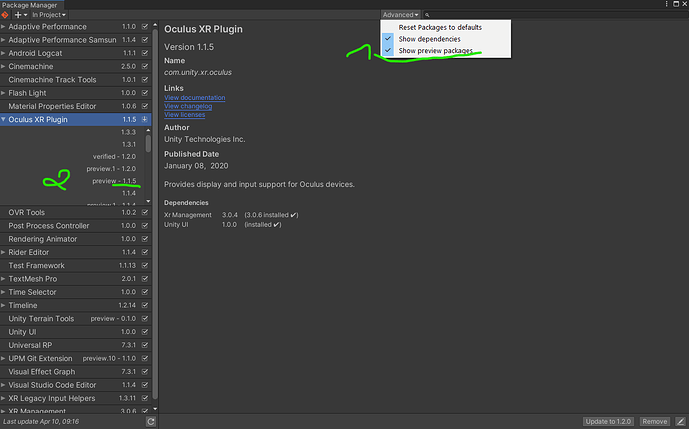Click the installed checkmark for Universal RP
The height and width of the screenshot is (429, 689).
145,345
